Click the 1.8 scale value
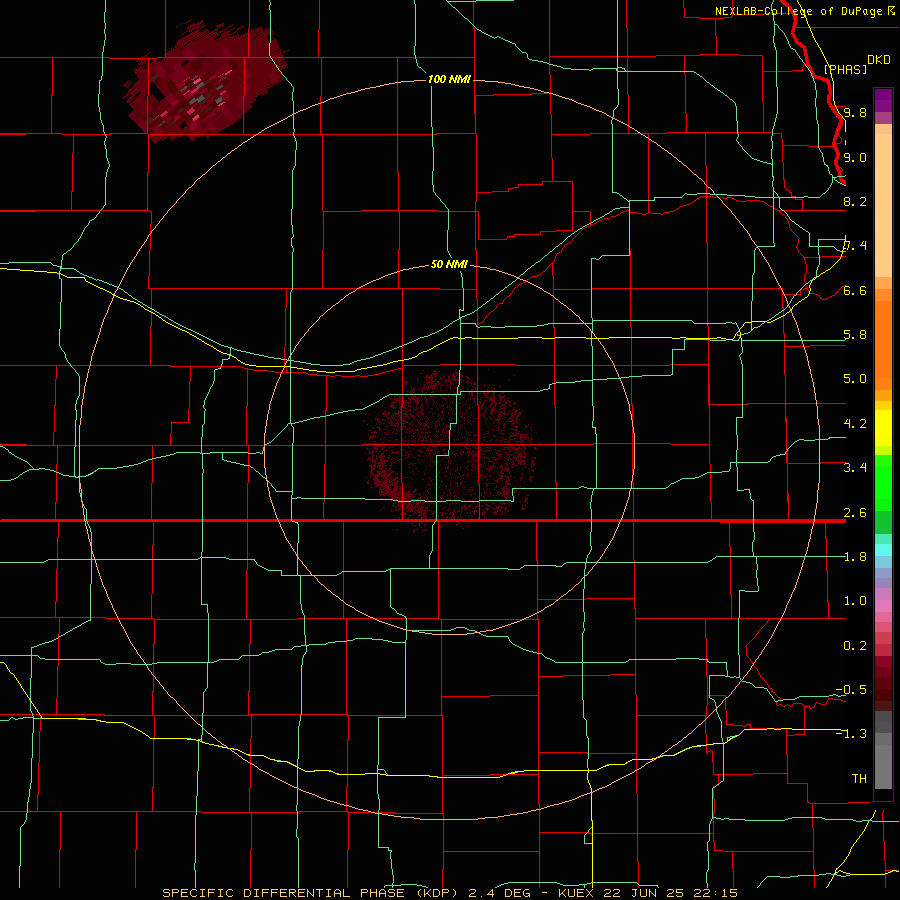 (855, 557)
